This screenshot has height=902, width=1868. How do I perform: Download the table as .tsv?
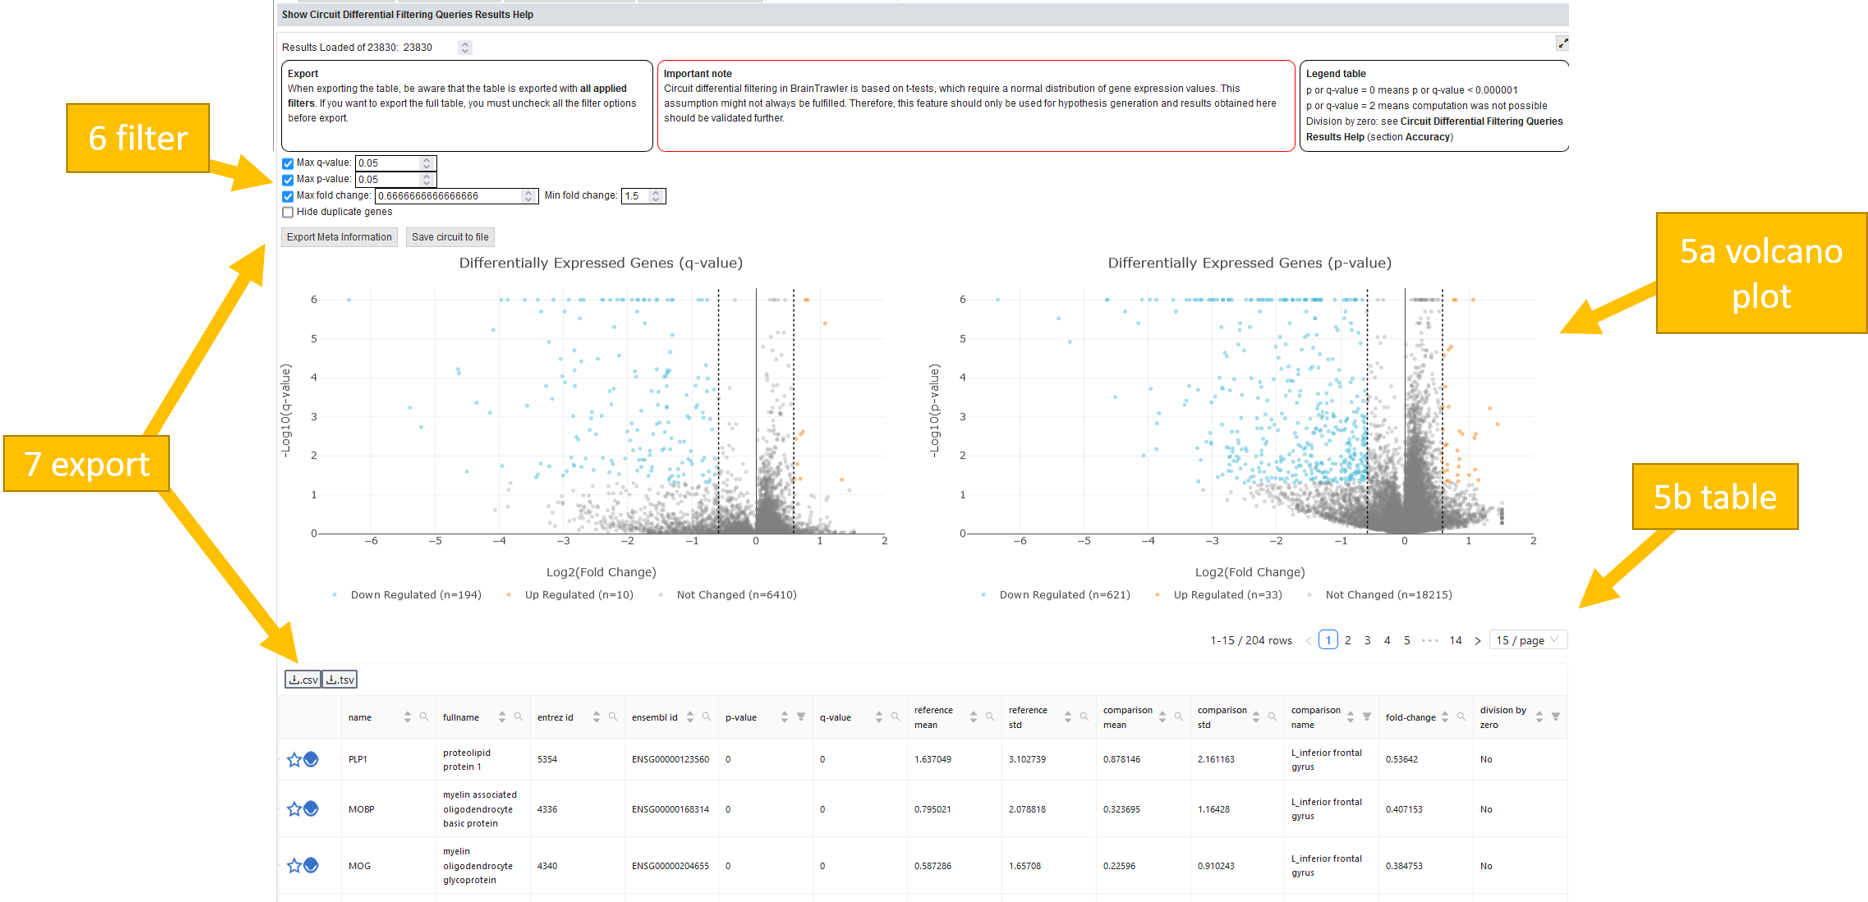[340, 680]
